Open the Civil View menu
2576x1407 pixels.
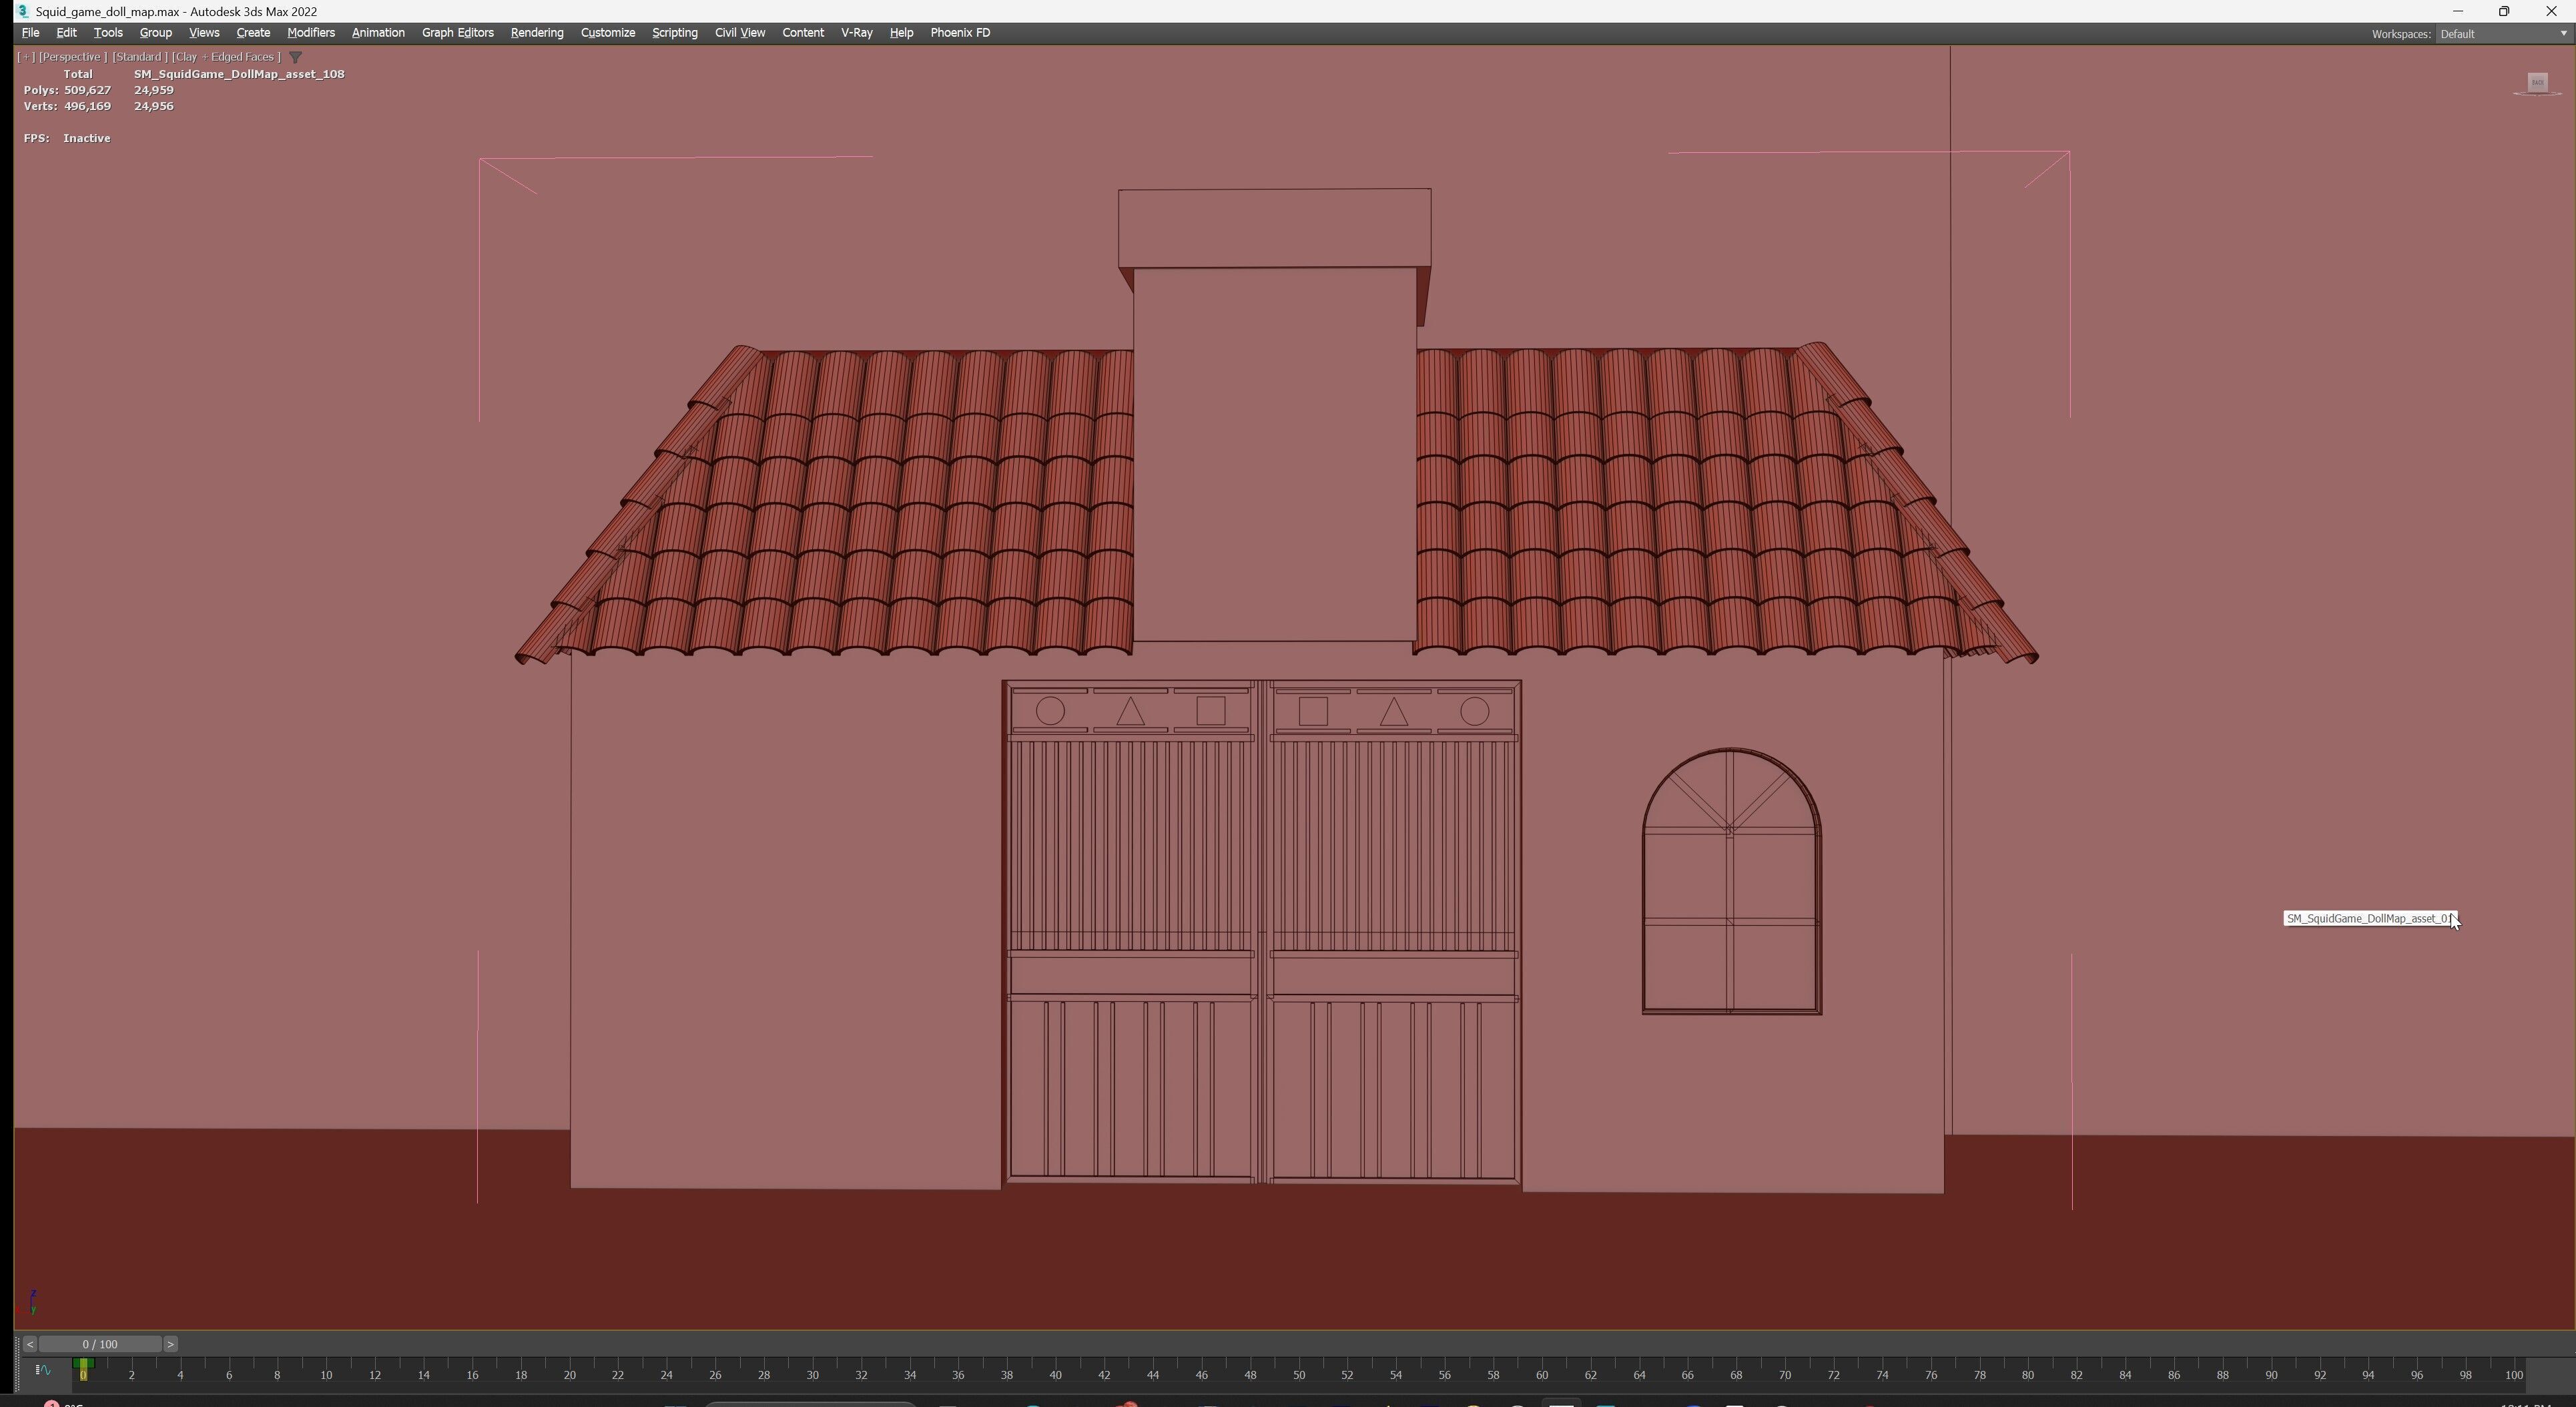pyautogui.click(x=739, y=33)
